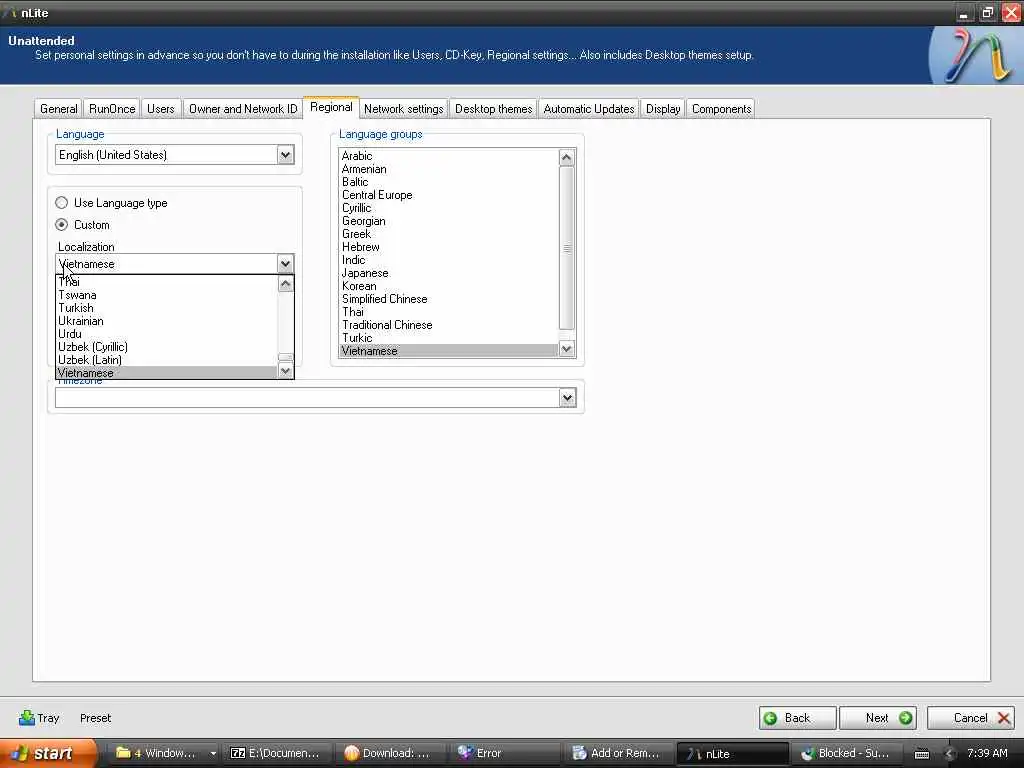Image resolution: width=1024 pixels, height=768 pixels.
Task: Click Localization list scroll down arrow
Action: (285, 371)
